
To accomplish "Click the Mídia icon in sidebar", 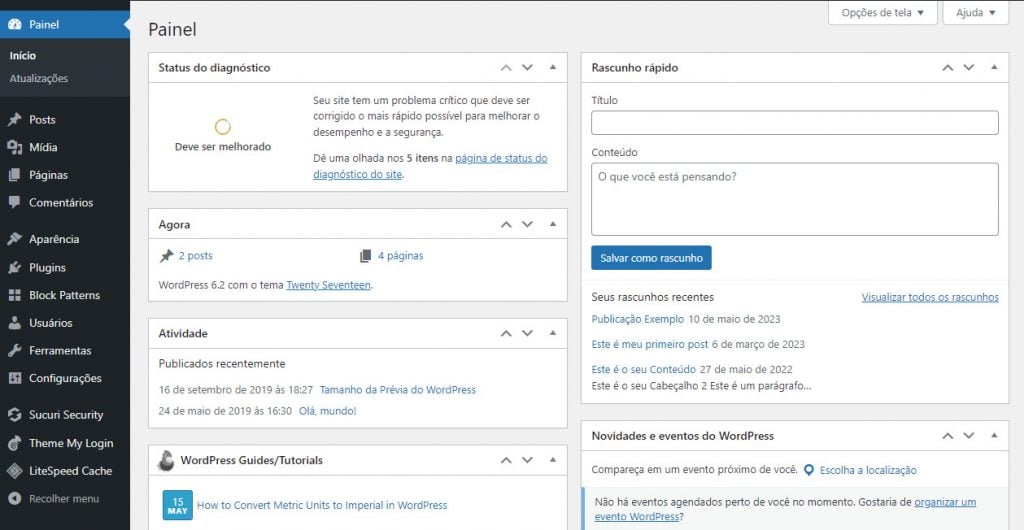I will coord(14,148).
